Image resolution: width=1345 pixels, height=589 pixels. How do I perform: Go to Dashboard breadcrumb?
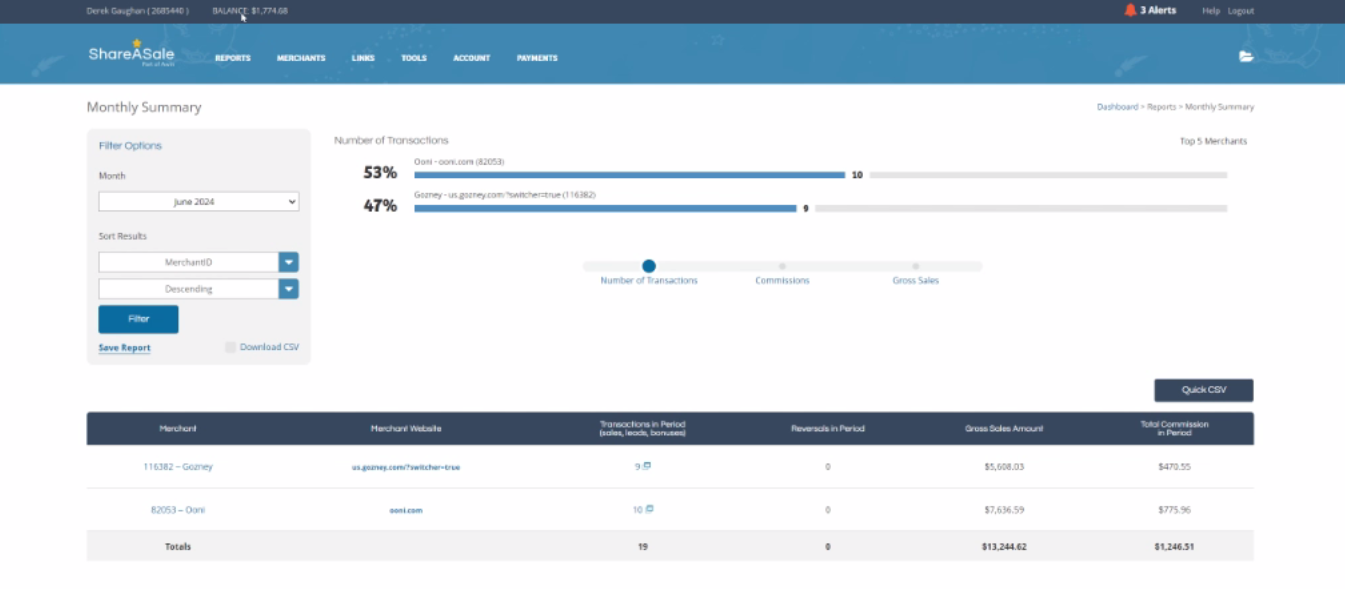(x=1117, y=107)
